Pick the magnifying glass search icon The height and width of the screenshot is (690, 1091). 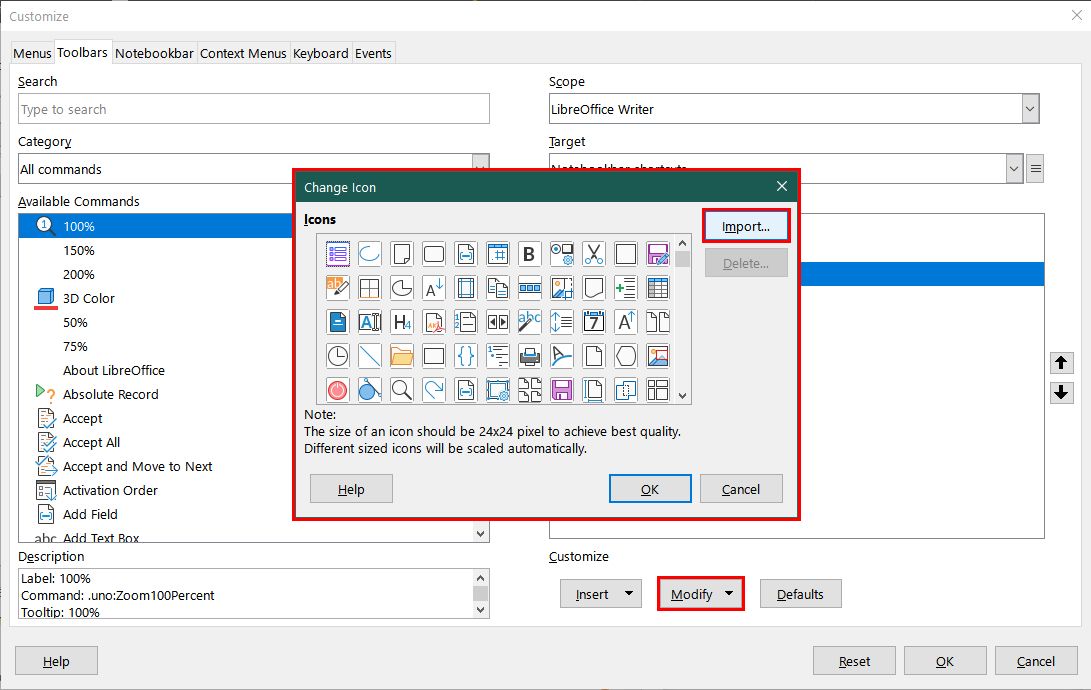point(401,389)
